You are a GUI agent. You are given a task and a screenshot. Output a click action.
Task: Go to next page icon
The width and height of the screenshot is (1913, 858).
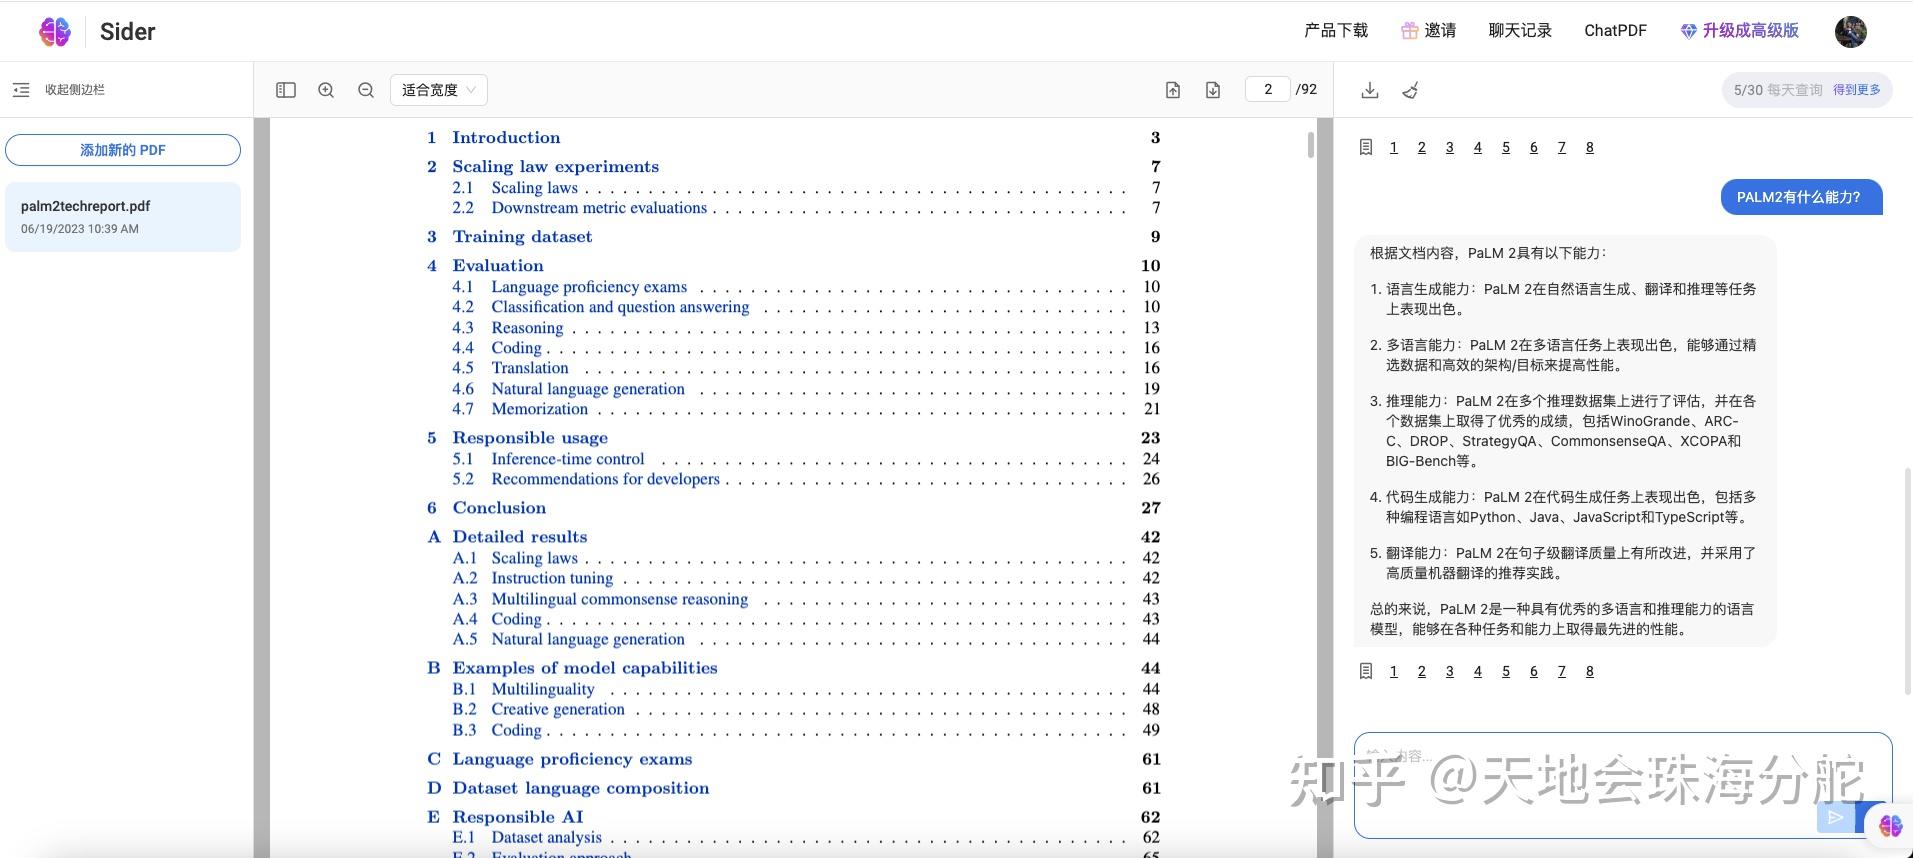(1213, 90)
